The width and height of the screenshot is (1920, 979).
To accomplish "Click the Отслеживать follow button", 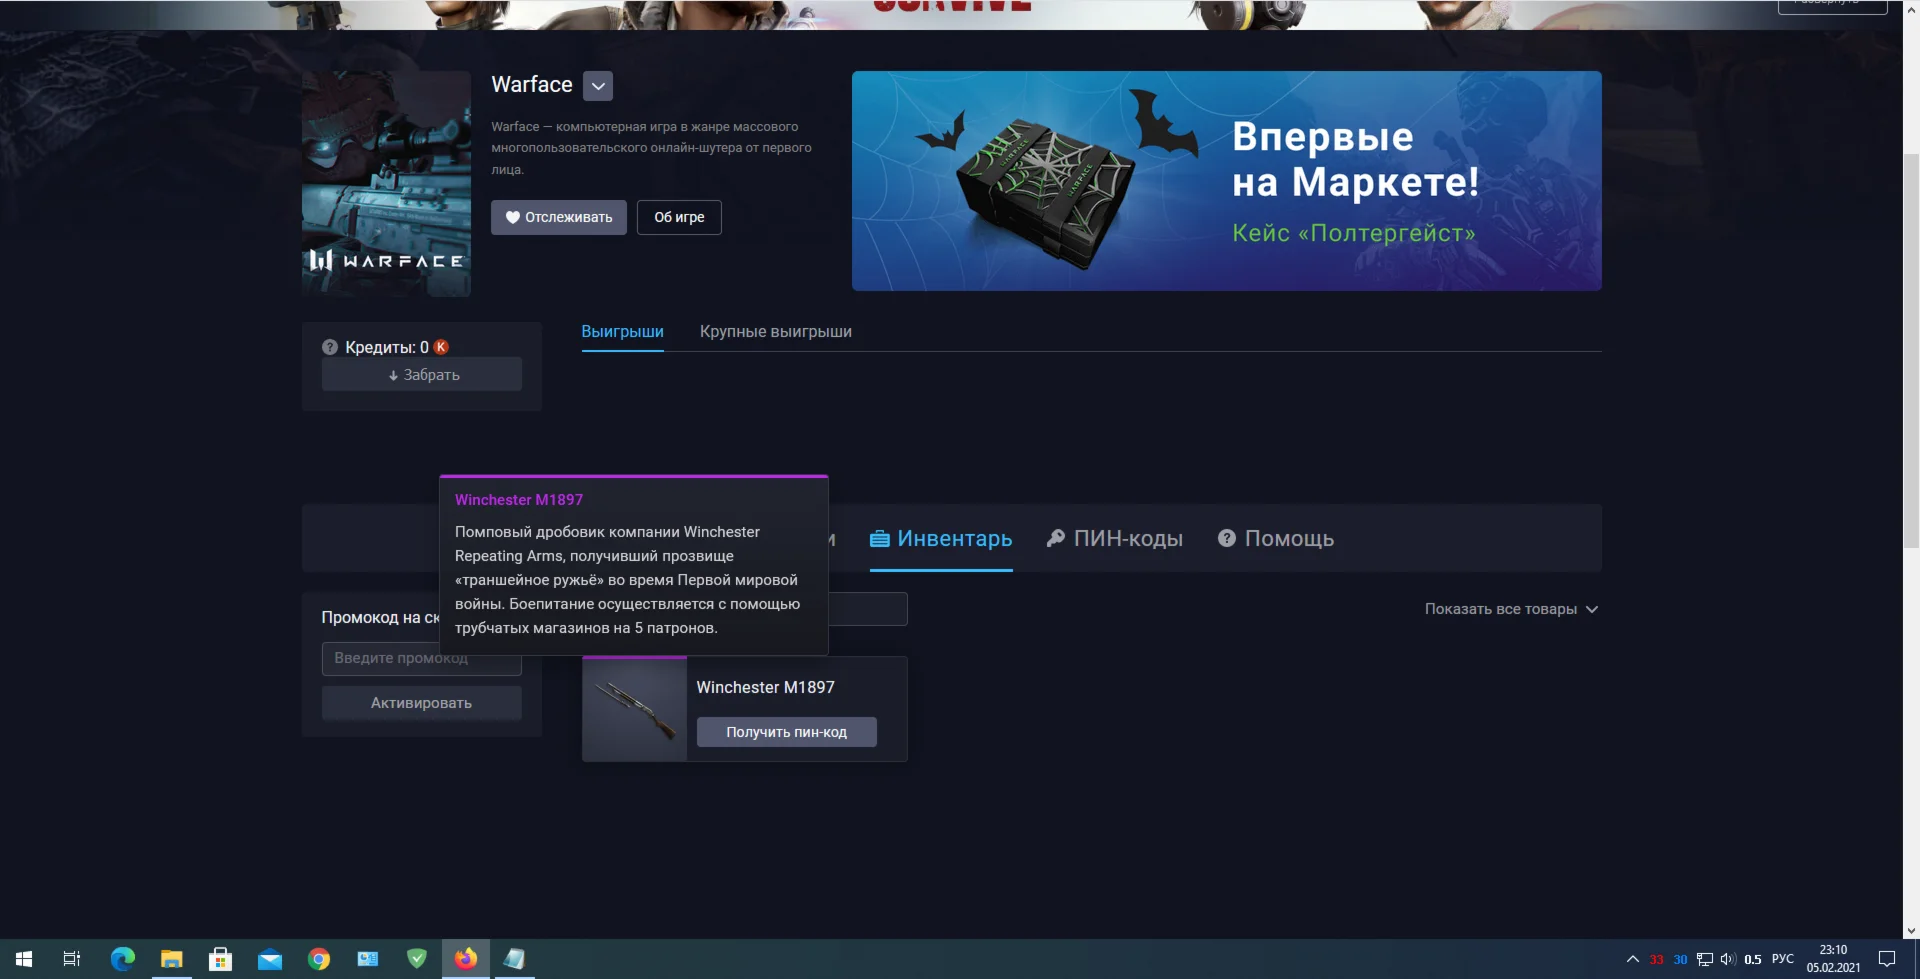I will [559, 217].
